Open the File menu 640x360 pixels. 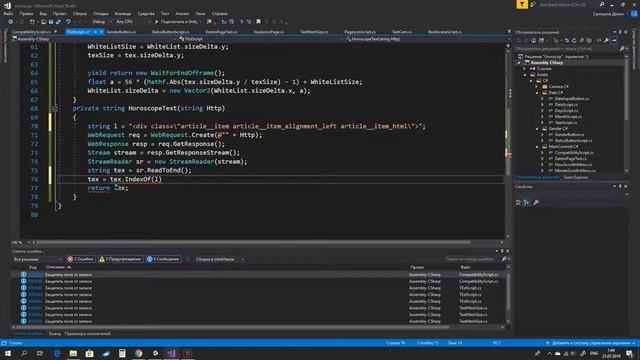pos(8,13)
